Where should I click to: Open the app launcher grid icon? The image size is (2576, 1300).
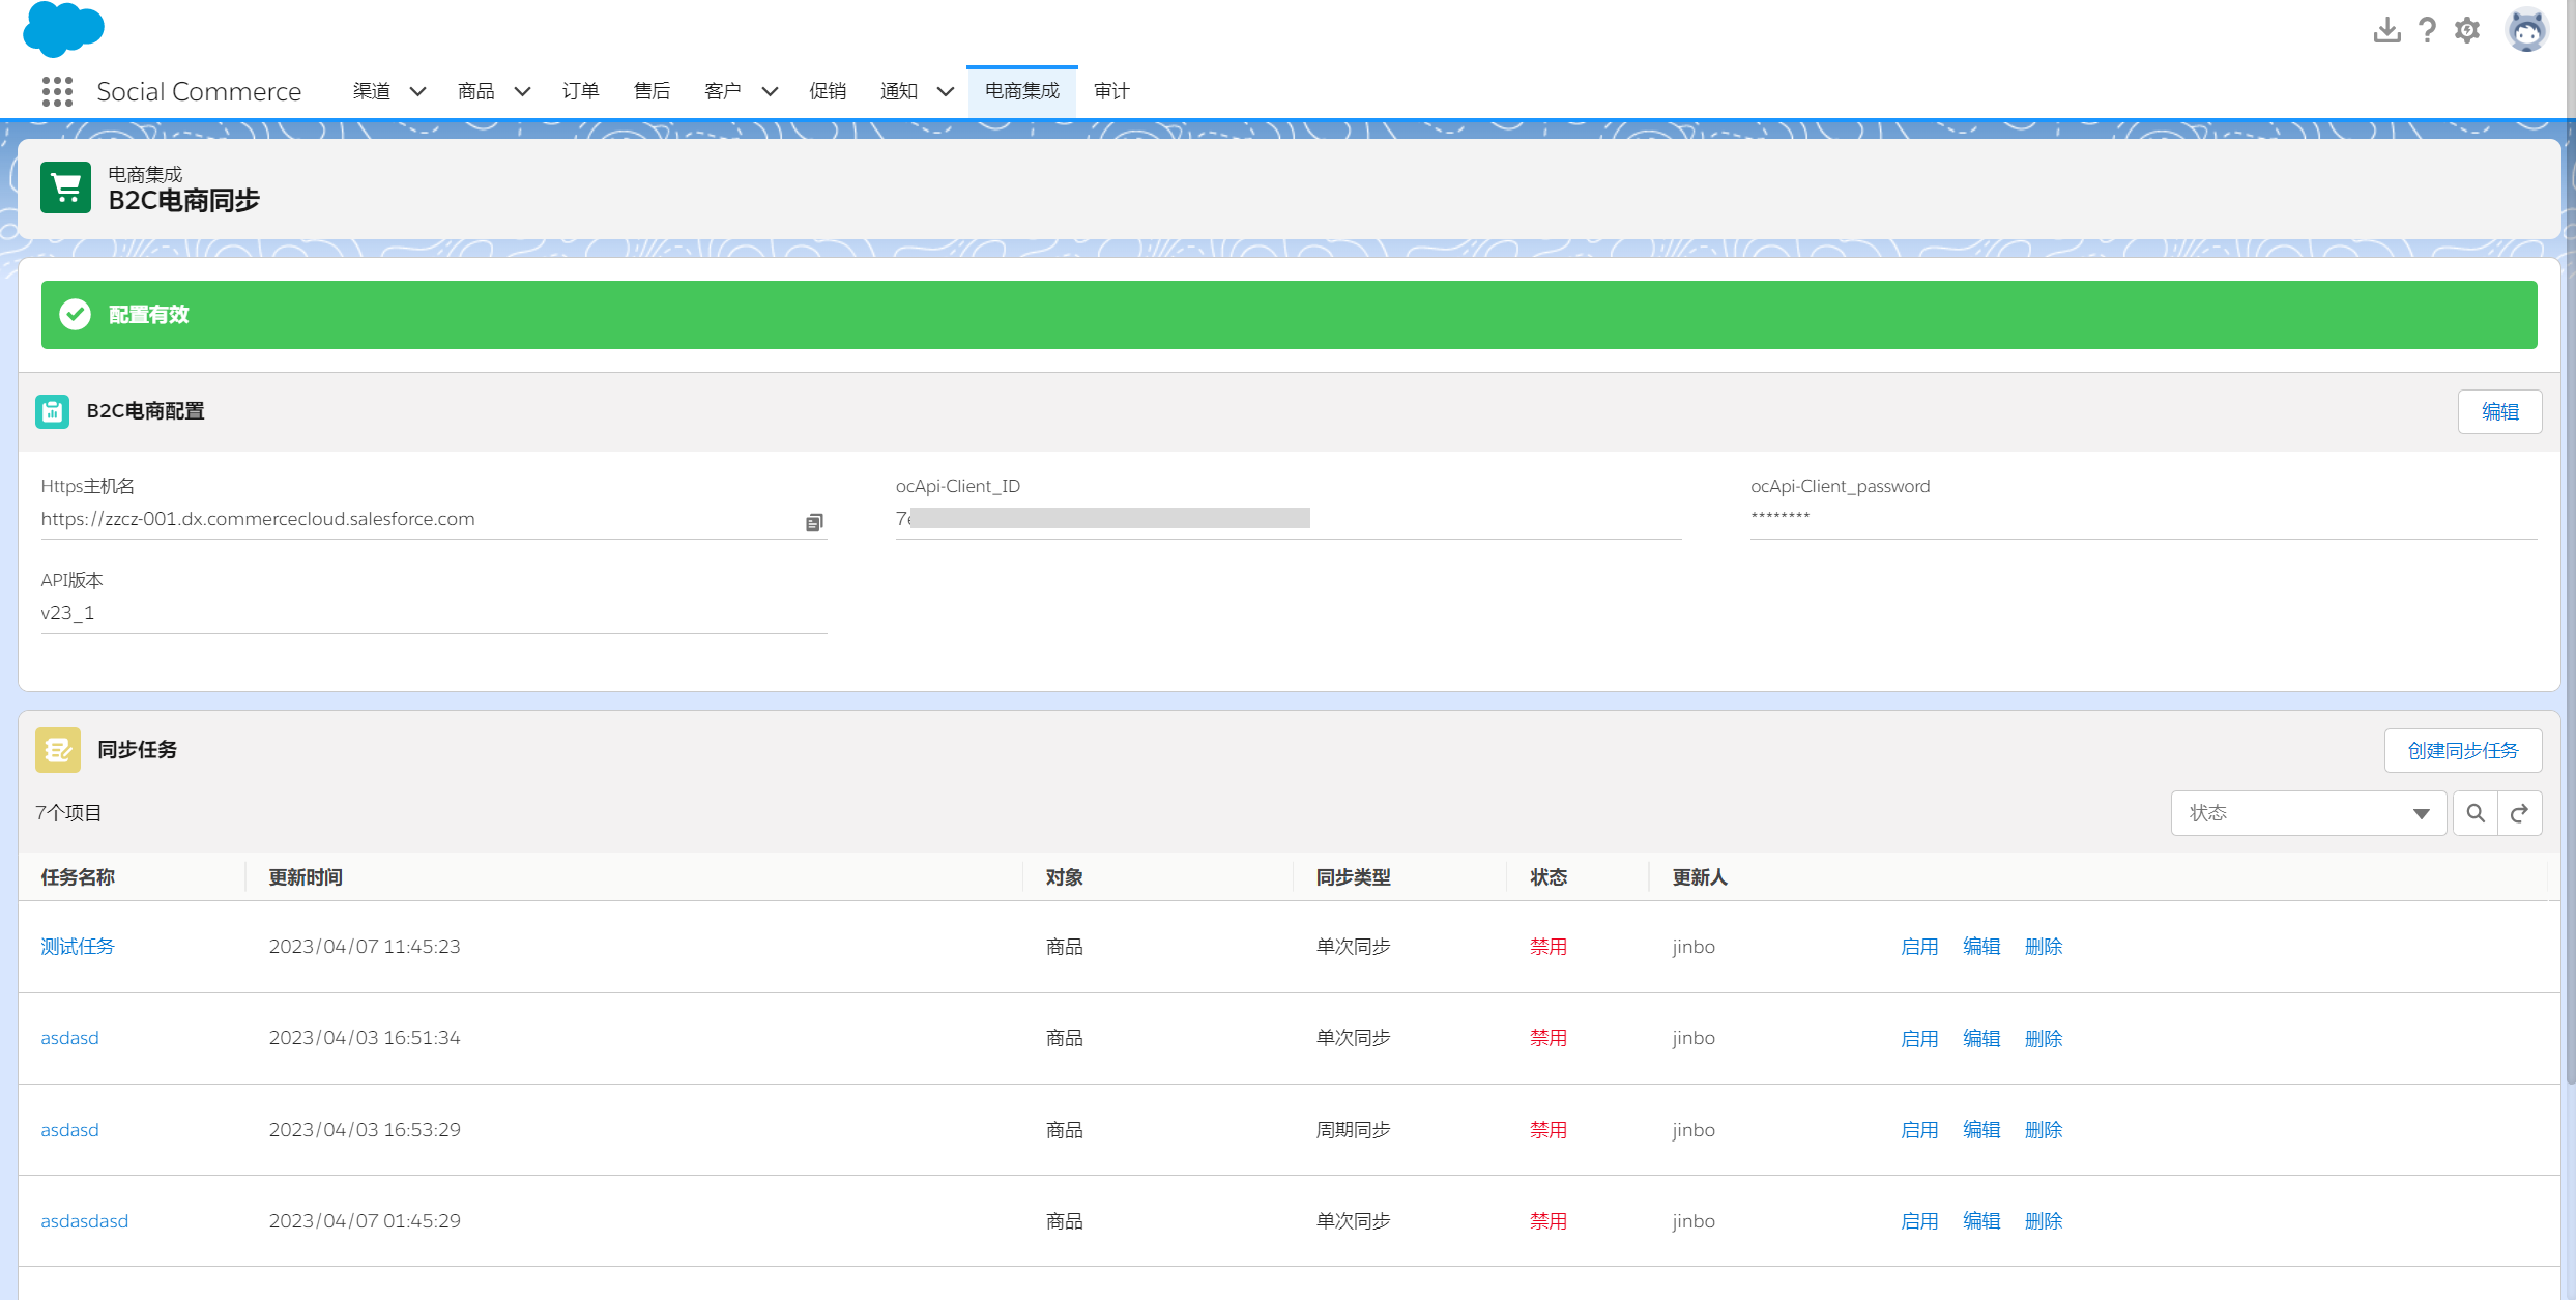click(x=57, y=91)
